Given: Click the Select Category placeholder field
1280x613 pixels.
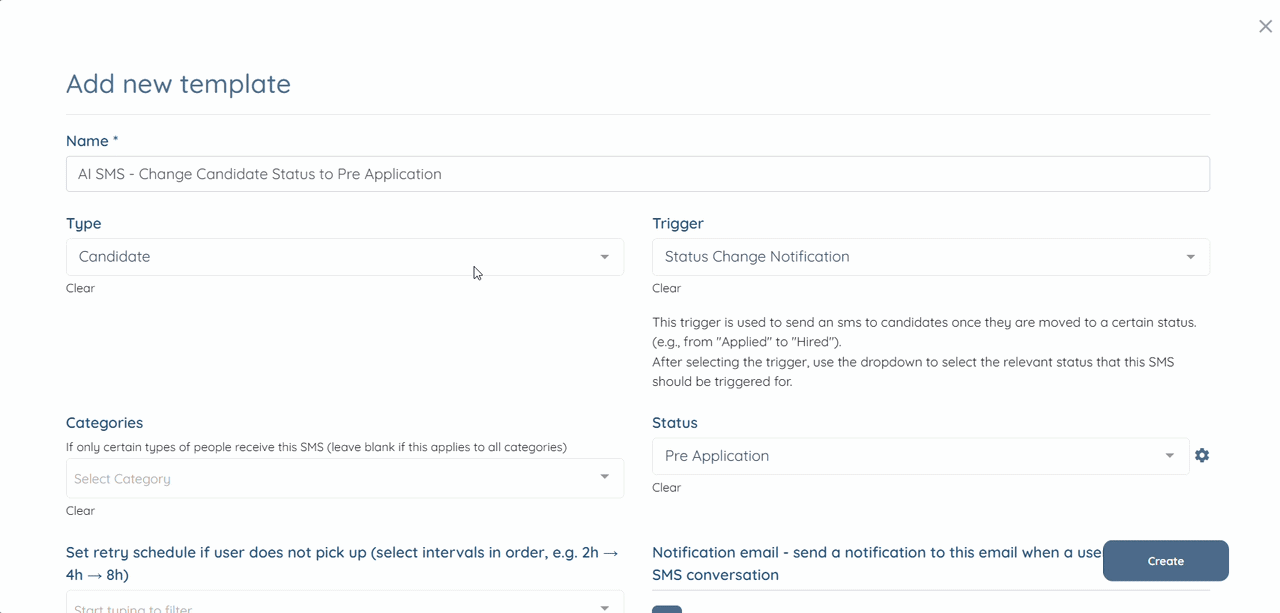Looking at the screenshot, I should pyautogui.click(x=345, y=478).
